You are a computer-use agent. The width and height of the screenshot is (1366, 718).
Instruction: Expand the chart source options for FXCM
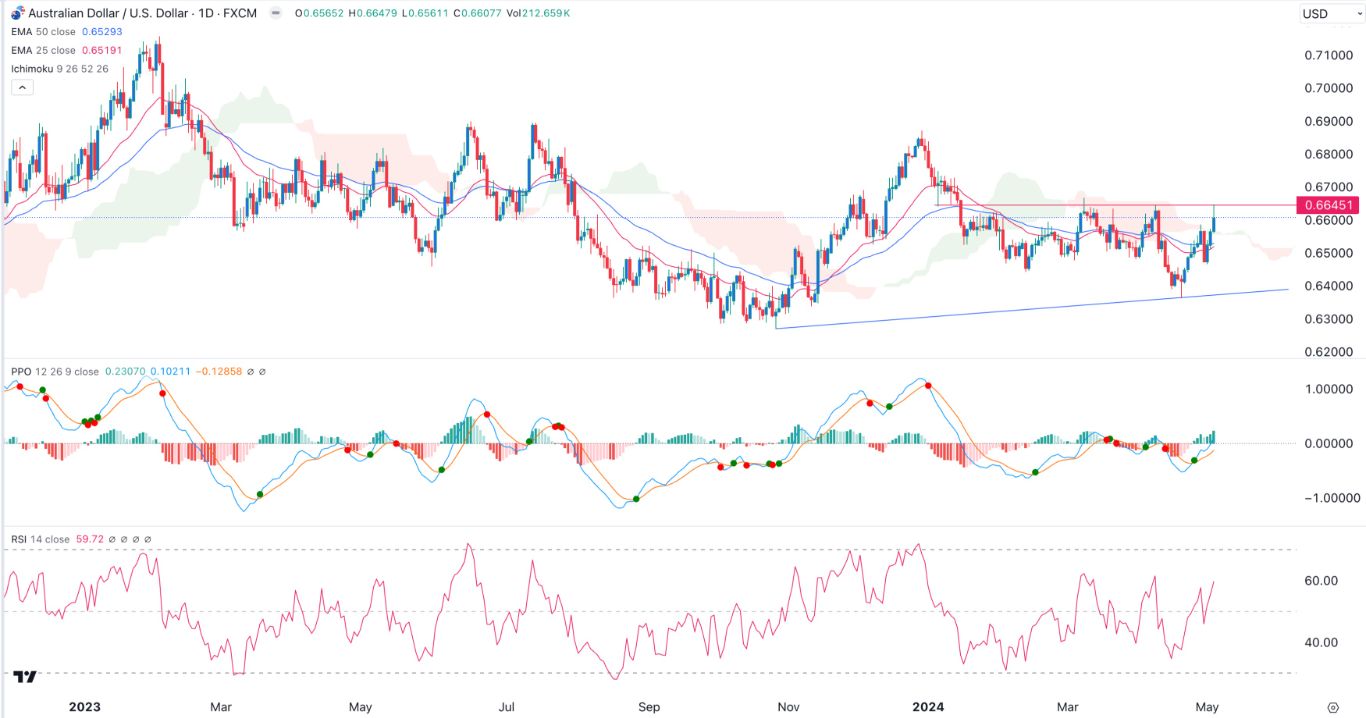[240, 13]
